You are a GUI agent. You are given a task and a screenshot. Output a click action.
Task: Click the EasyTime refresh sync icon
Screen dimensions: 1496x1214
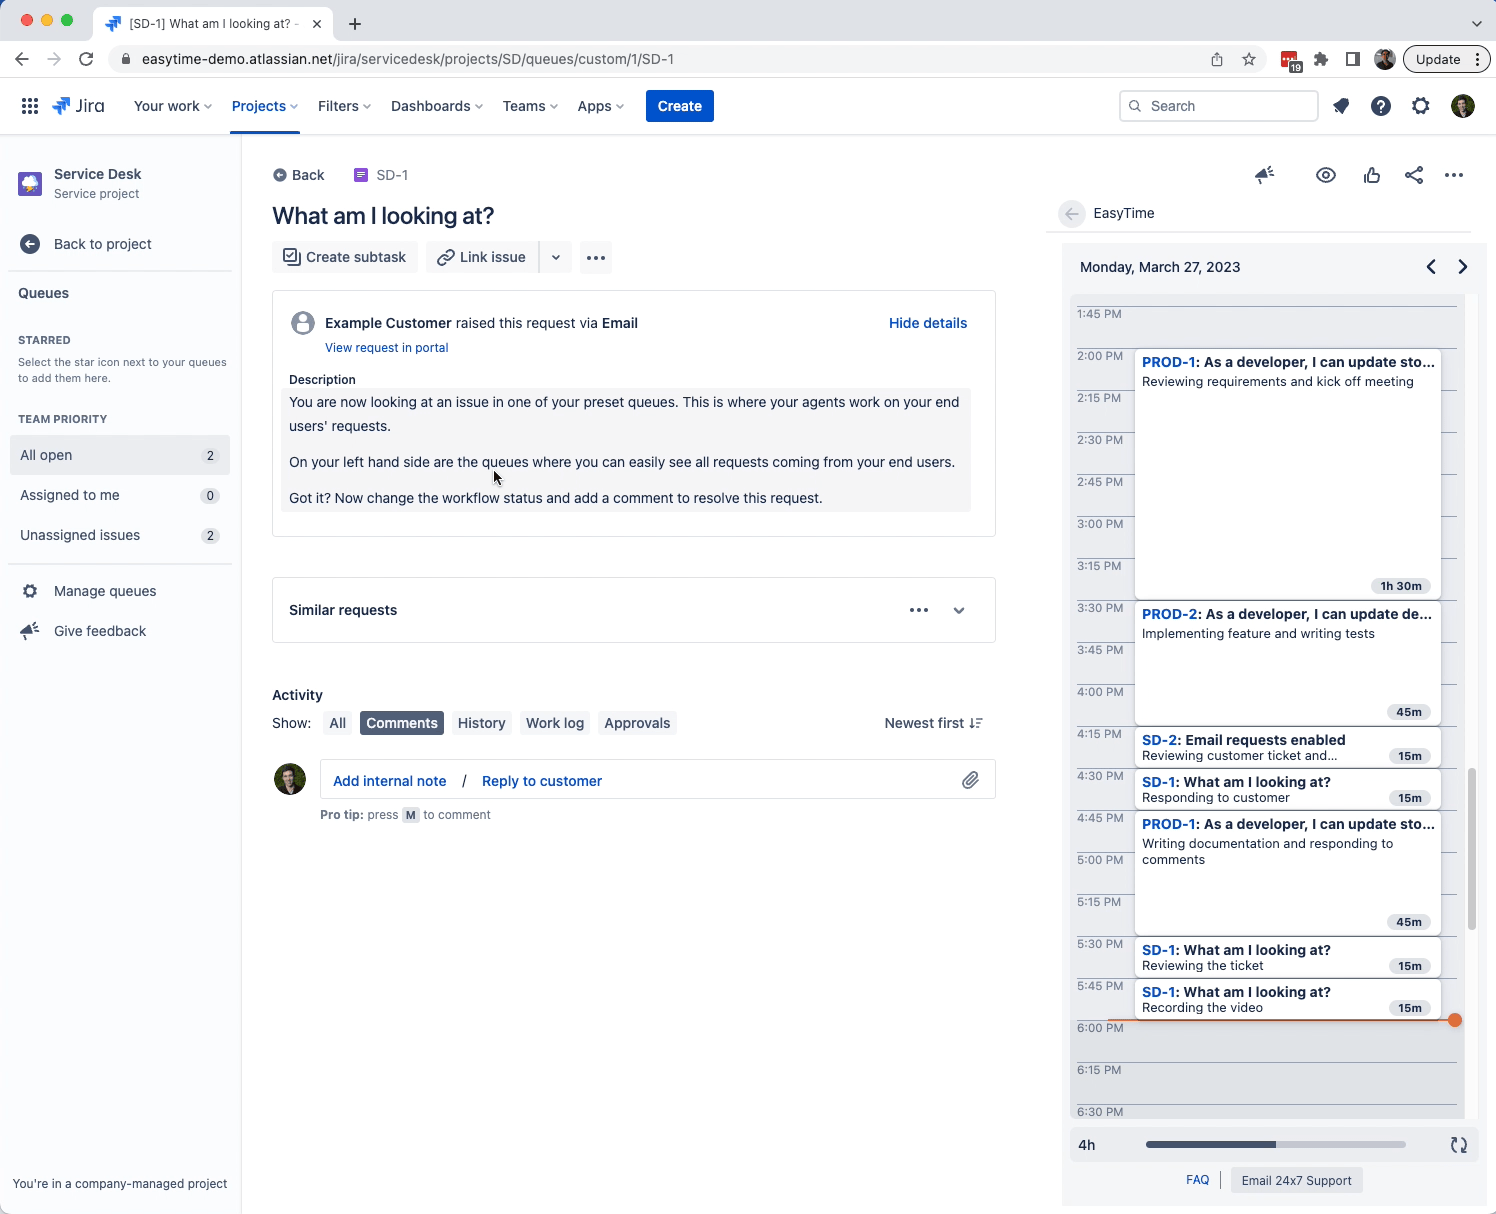[1458, 1145]
